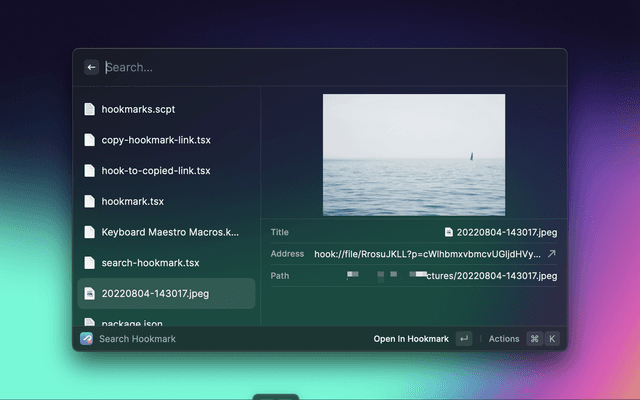Click the K key shortcut icon
The image size is (640, 400).
(551, 339)
